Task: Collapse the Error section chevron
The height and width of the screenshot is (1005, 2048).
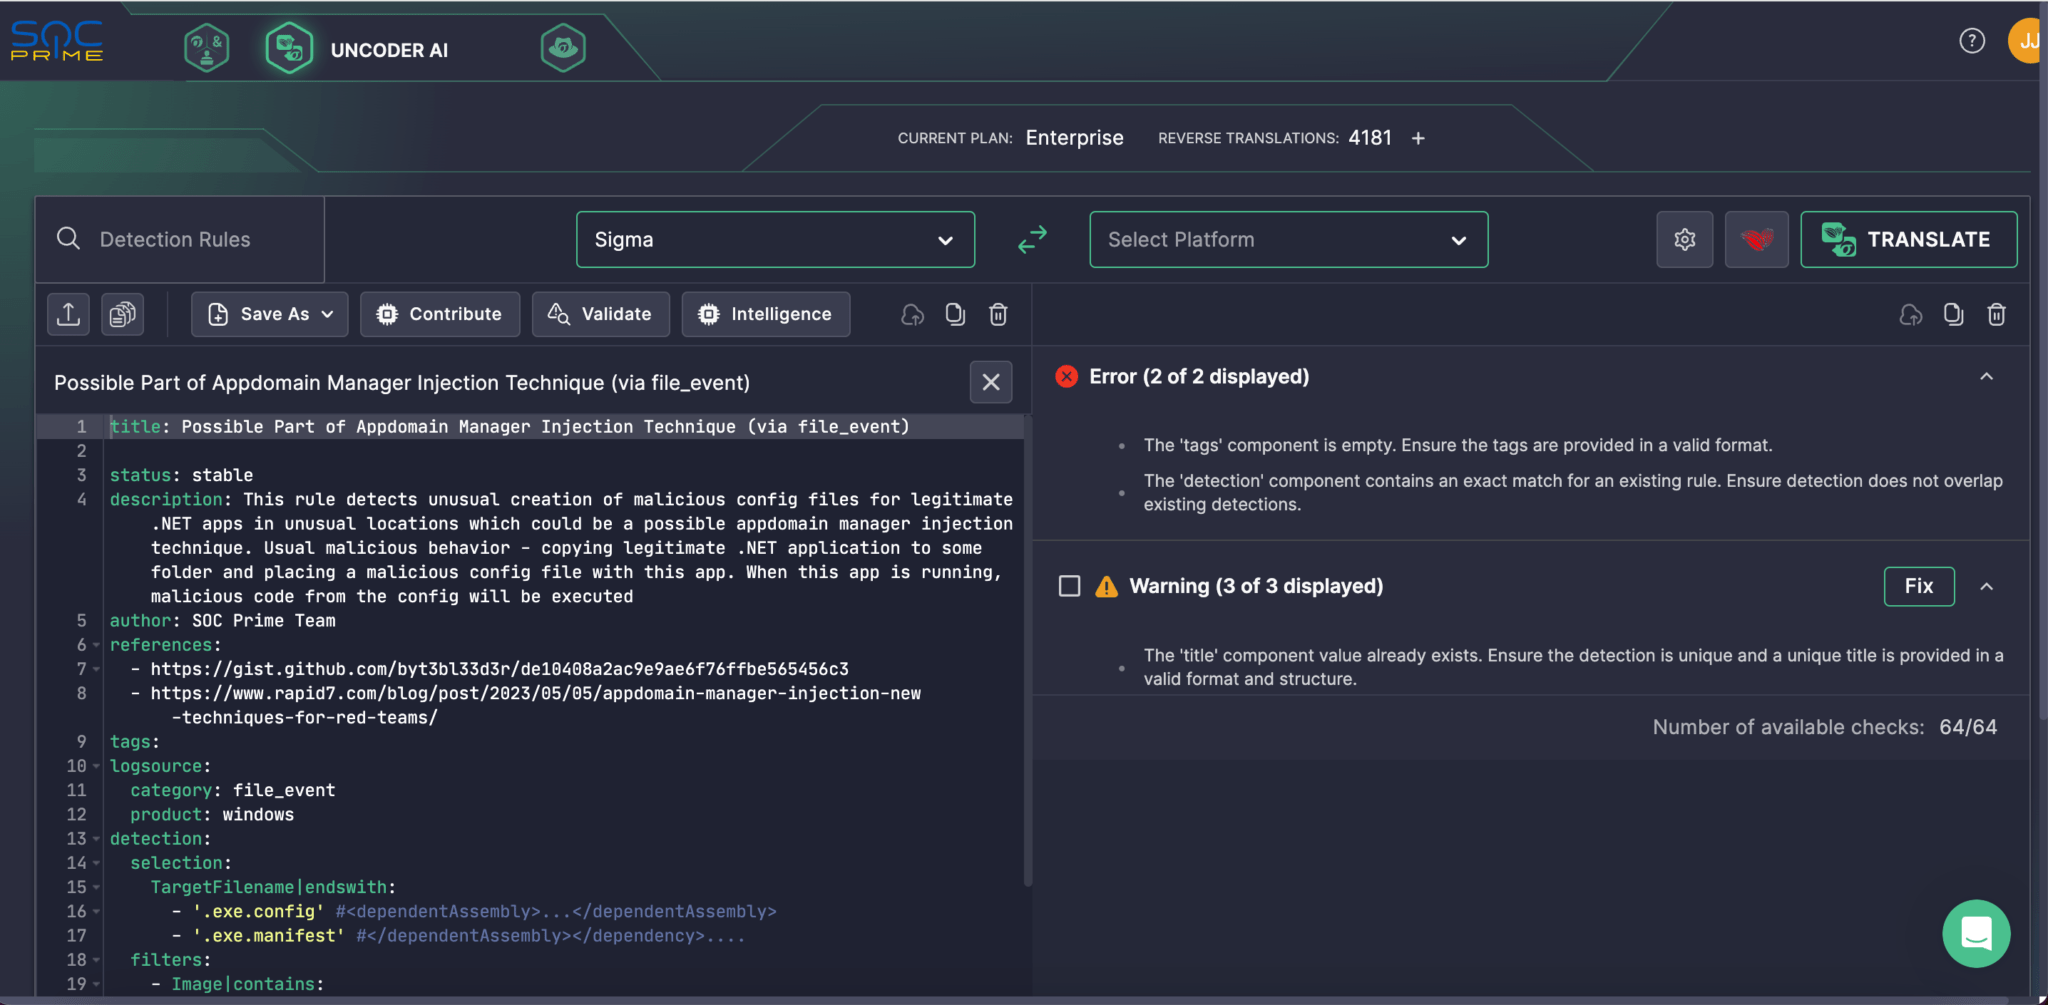Action: [1986, 377]
